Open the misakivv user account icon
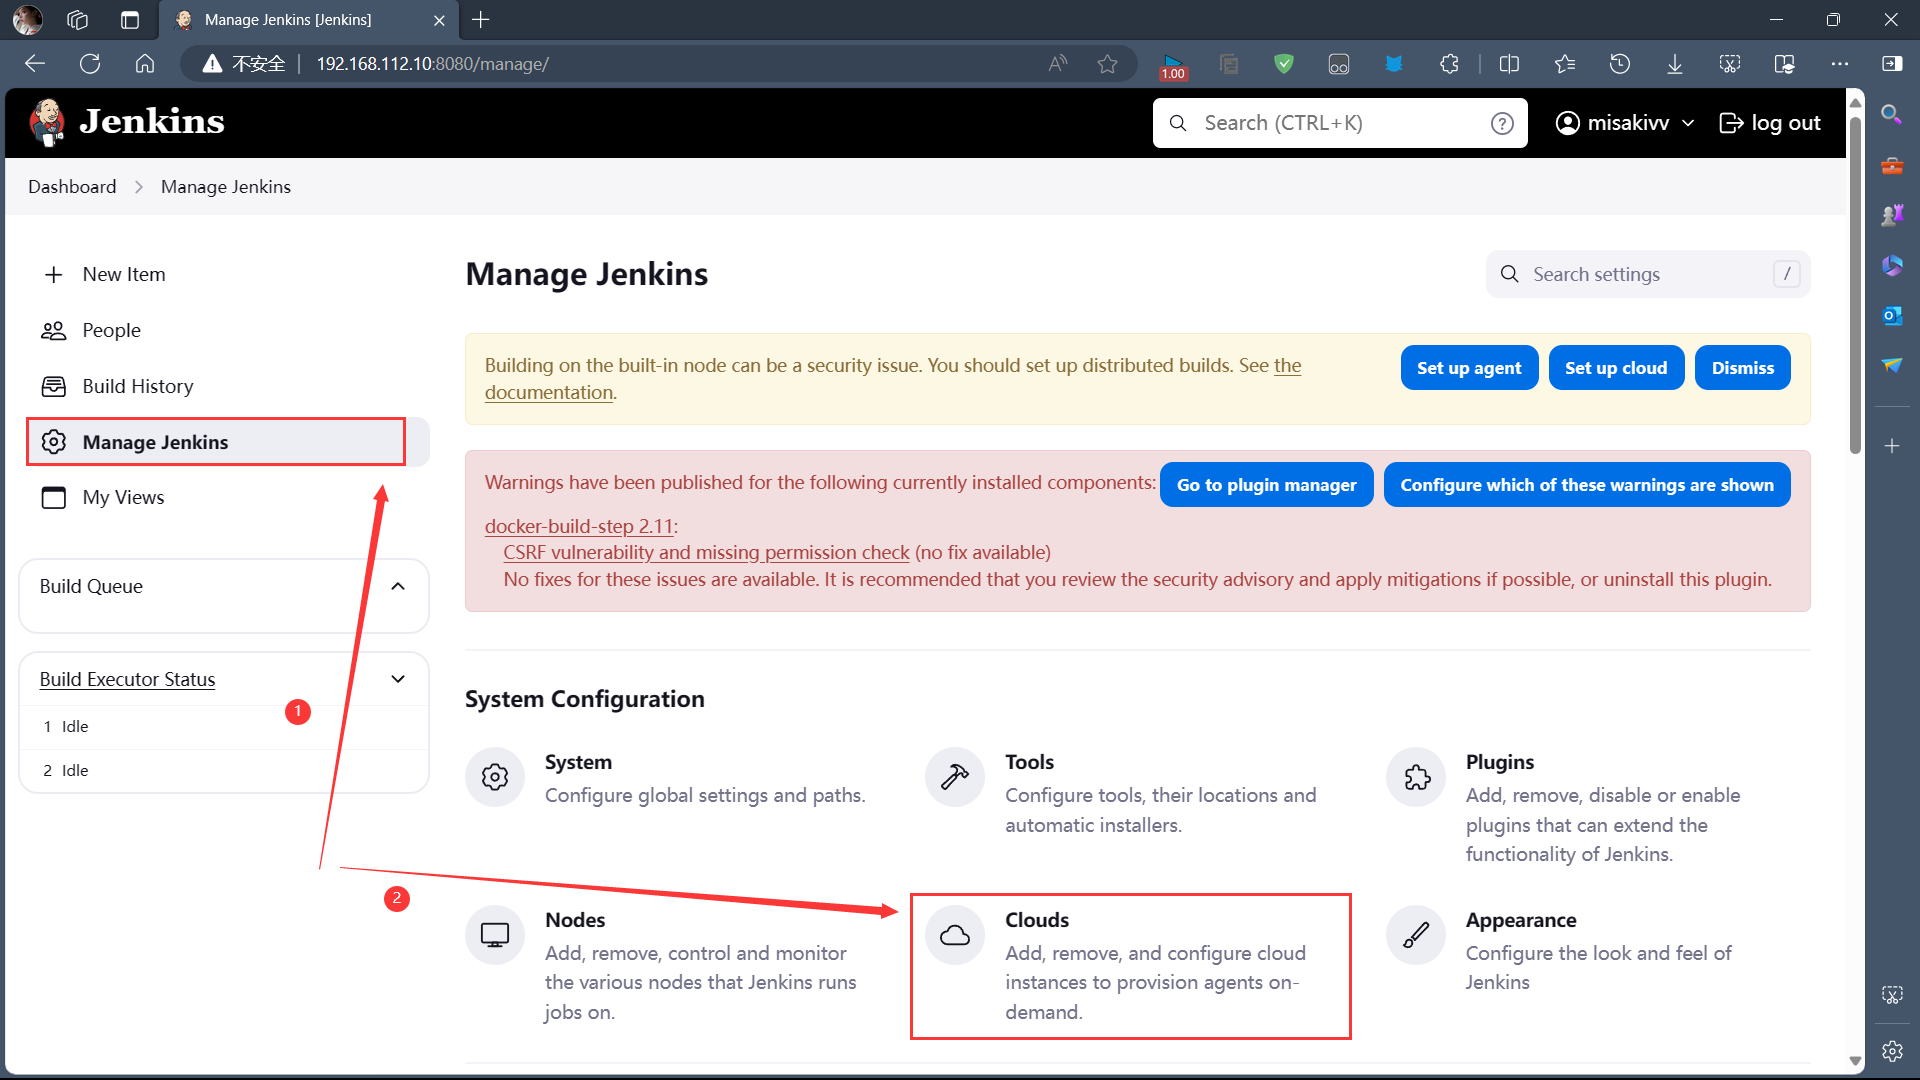The width and height of the screenshot is (1920, 1080). pos(1568,123)
